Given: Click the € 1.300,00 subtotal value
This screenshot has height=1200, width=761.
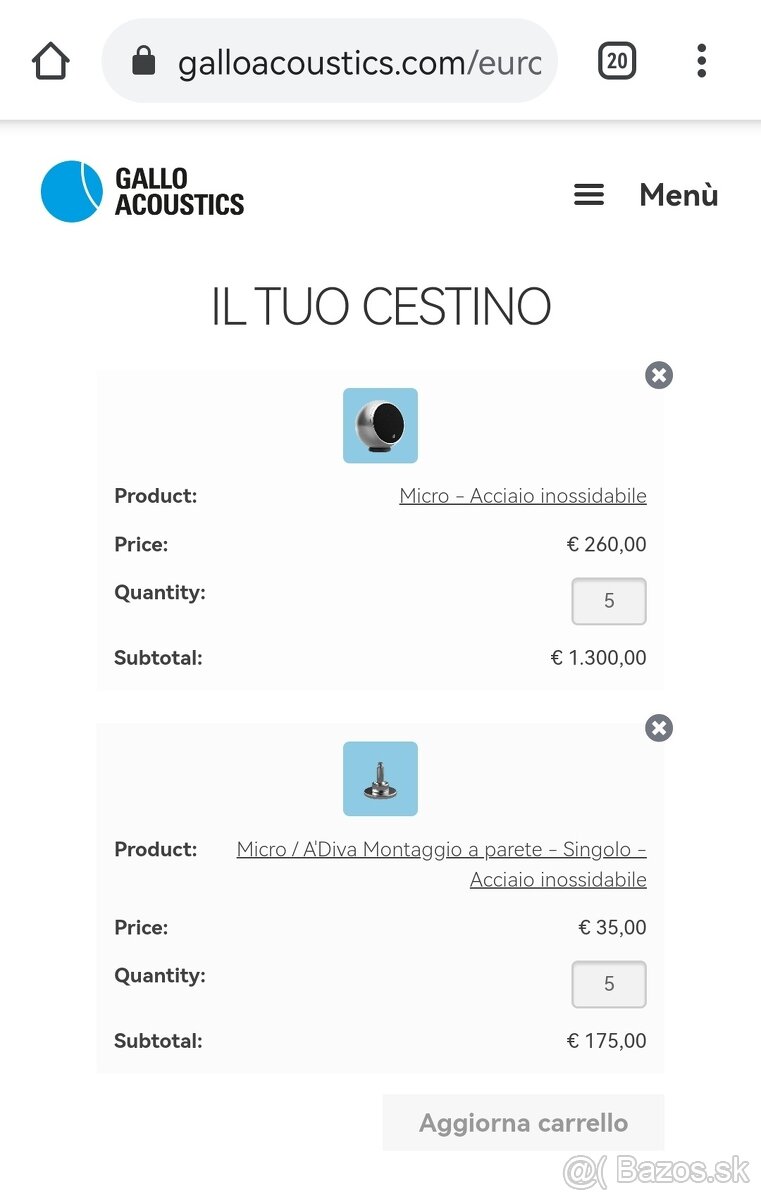Looking at the screenshot, I should (598, 658).
